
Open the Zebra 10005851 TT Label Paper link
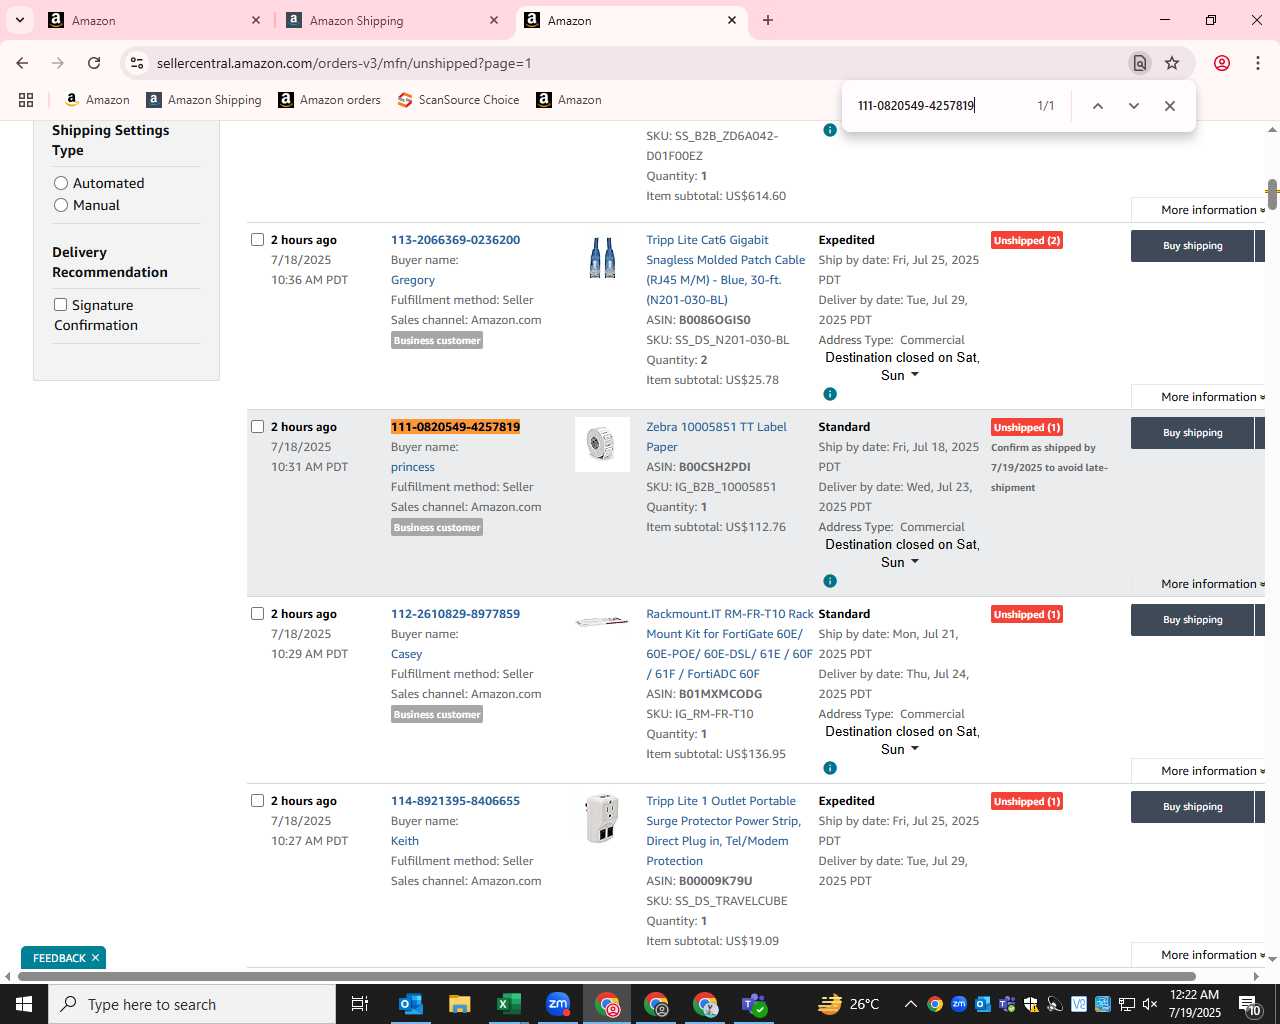pyautogui.click(x=716, y=437)
